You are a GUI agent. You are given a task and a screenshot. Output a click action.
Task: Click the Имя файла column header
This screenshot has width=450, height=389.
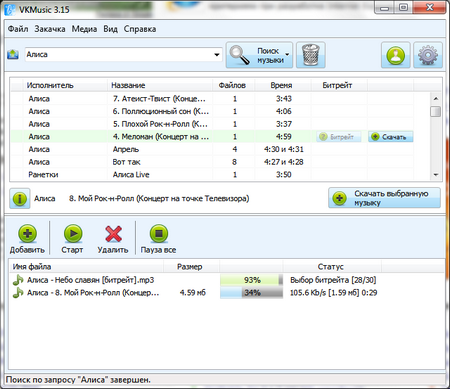(86, 267)
